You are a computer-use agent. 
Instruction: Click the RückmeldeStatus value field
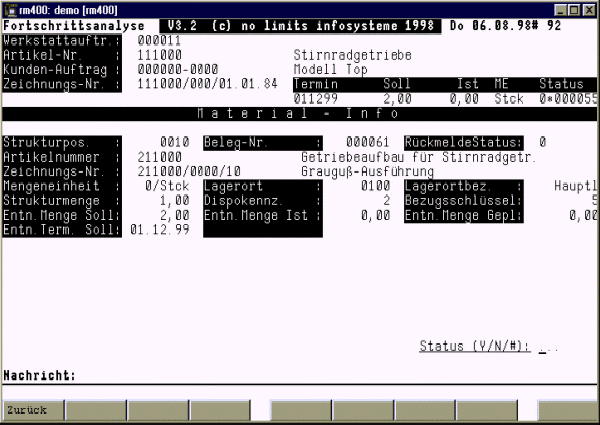[542, 142]
